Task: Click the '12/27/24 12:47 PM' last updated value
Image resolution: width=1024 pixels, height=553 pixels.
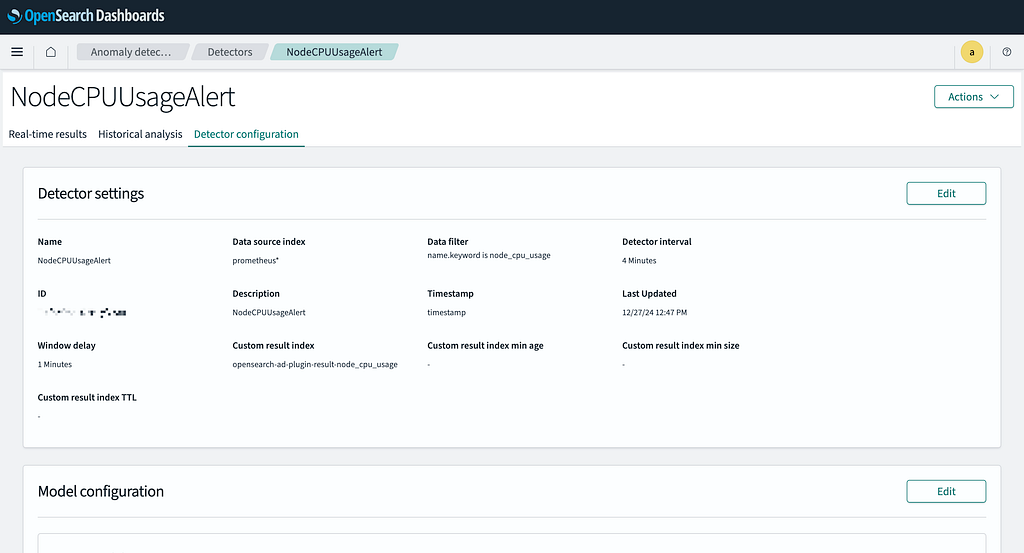Action: (654, 313)
